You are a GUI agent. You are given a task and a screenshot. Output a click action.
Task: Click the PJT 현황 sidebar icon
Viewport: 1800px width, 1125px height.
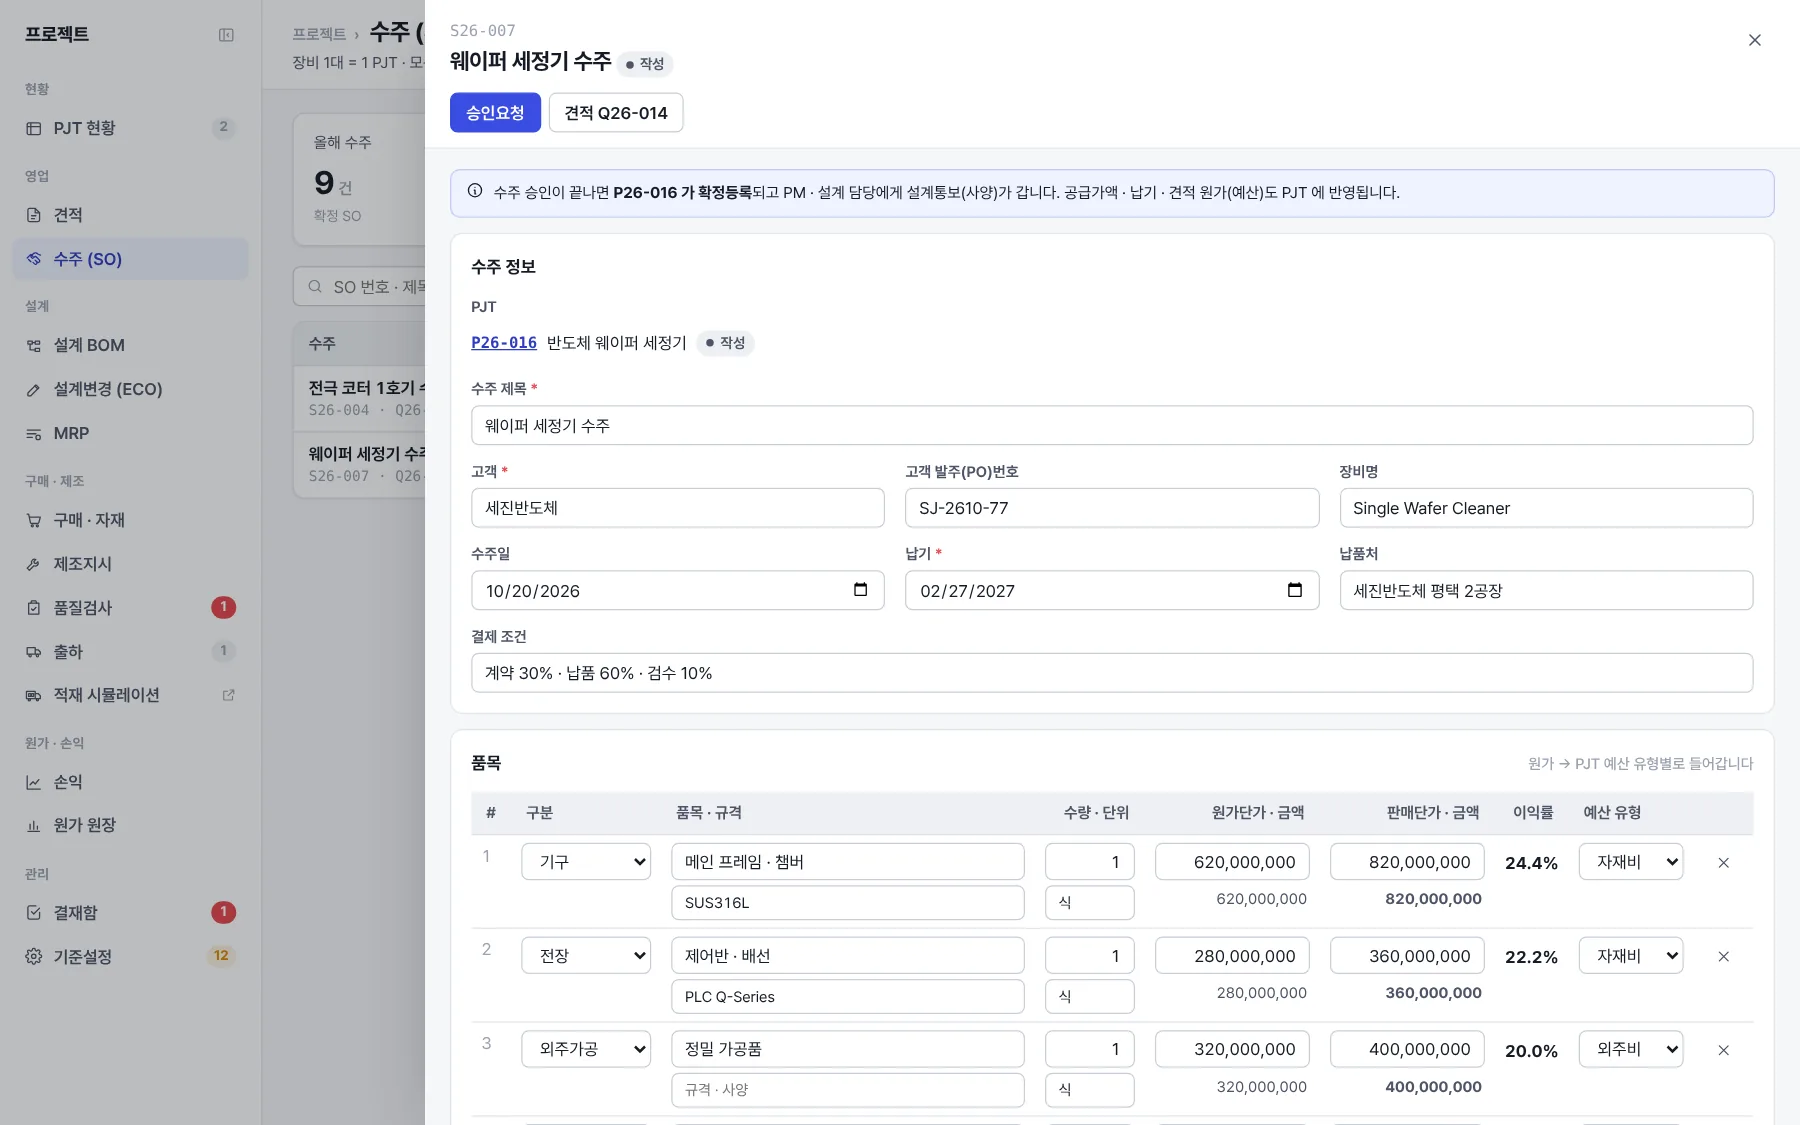[x=34, y=128]
